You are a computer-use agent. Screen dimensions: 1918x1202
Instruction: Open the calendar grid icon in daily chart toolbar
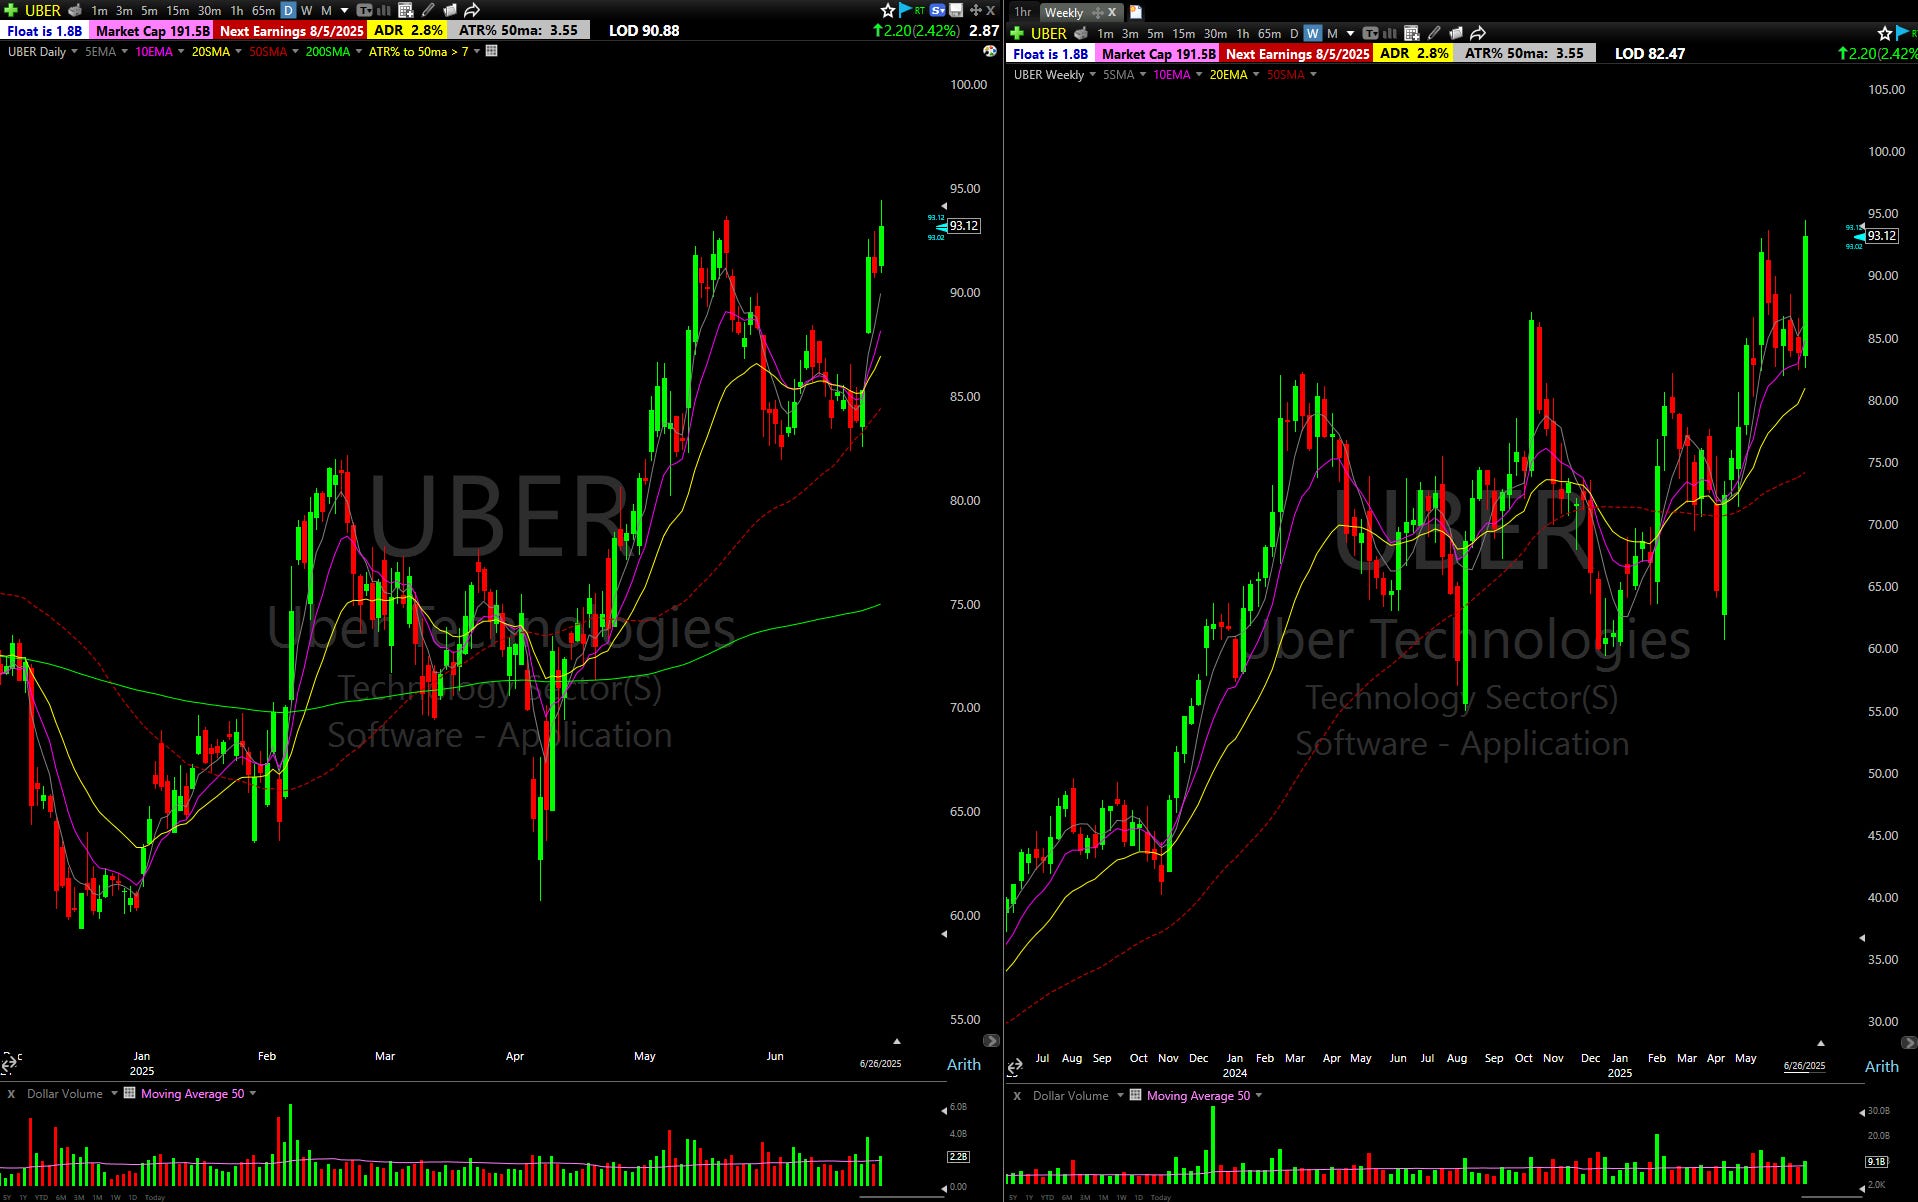(406, 10)
